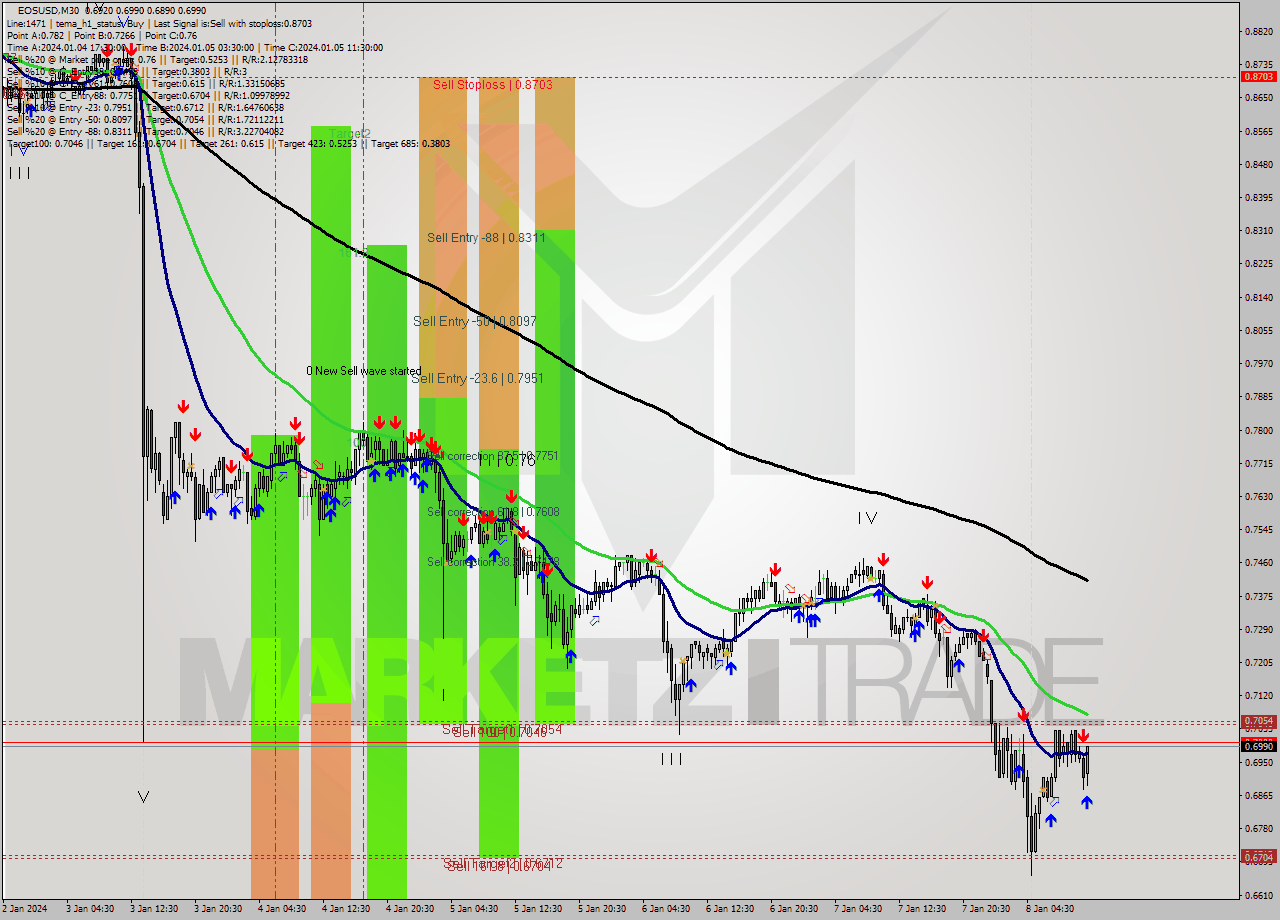
Task: Click the blue buy arrow near 7 Jan 20:30
Action: 959,665
